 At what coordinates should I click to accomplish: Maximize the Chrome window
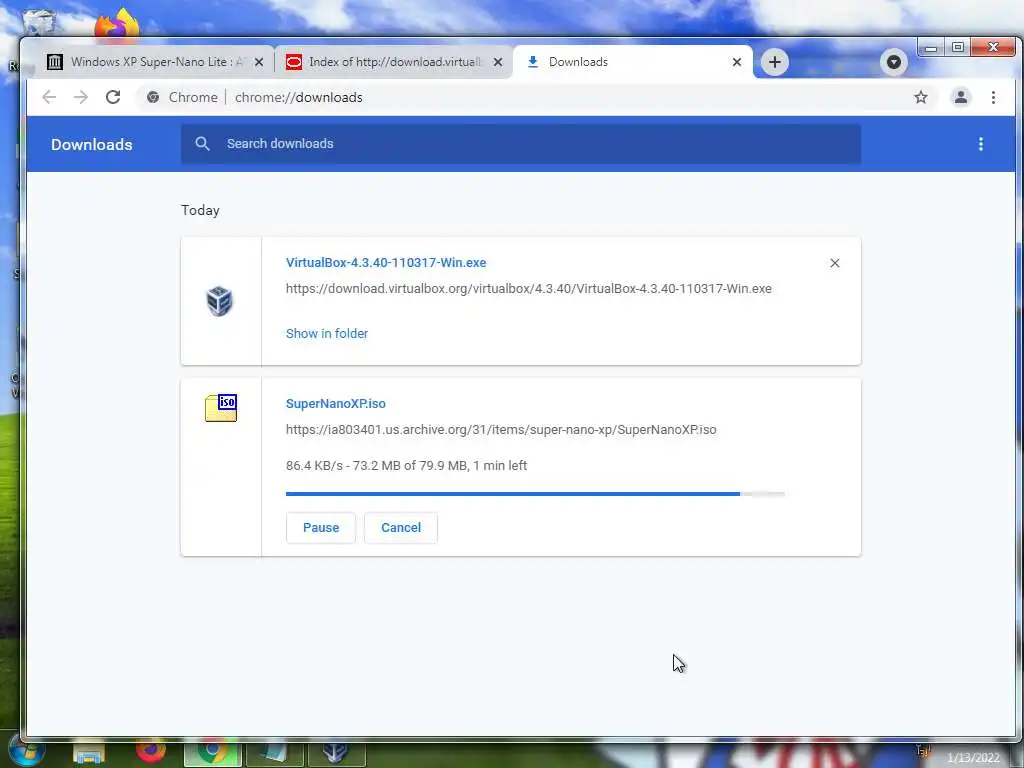pyautogui.click(x=957, y=47)
